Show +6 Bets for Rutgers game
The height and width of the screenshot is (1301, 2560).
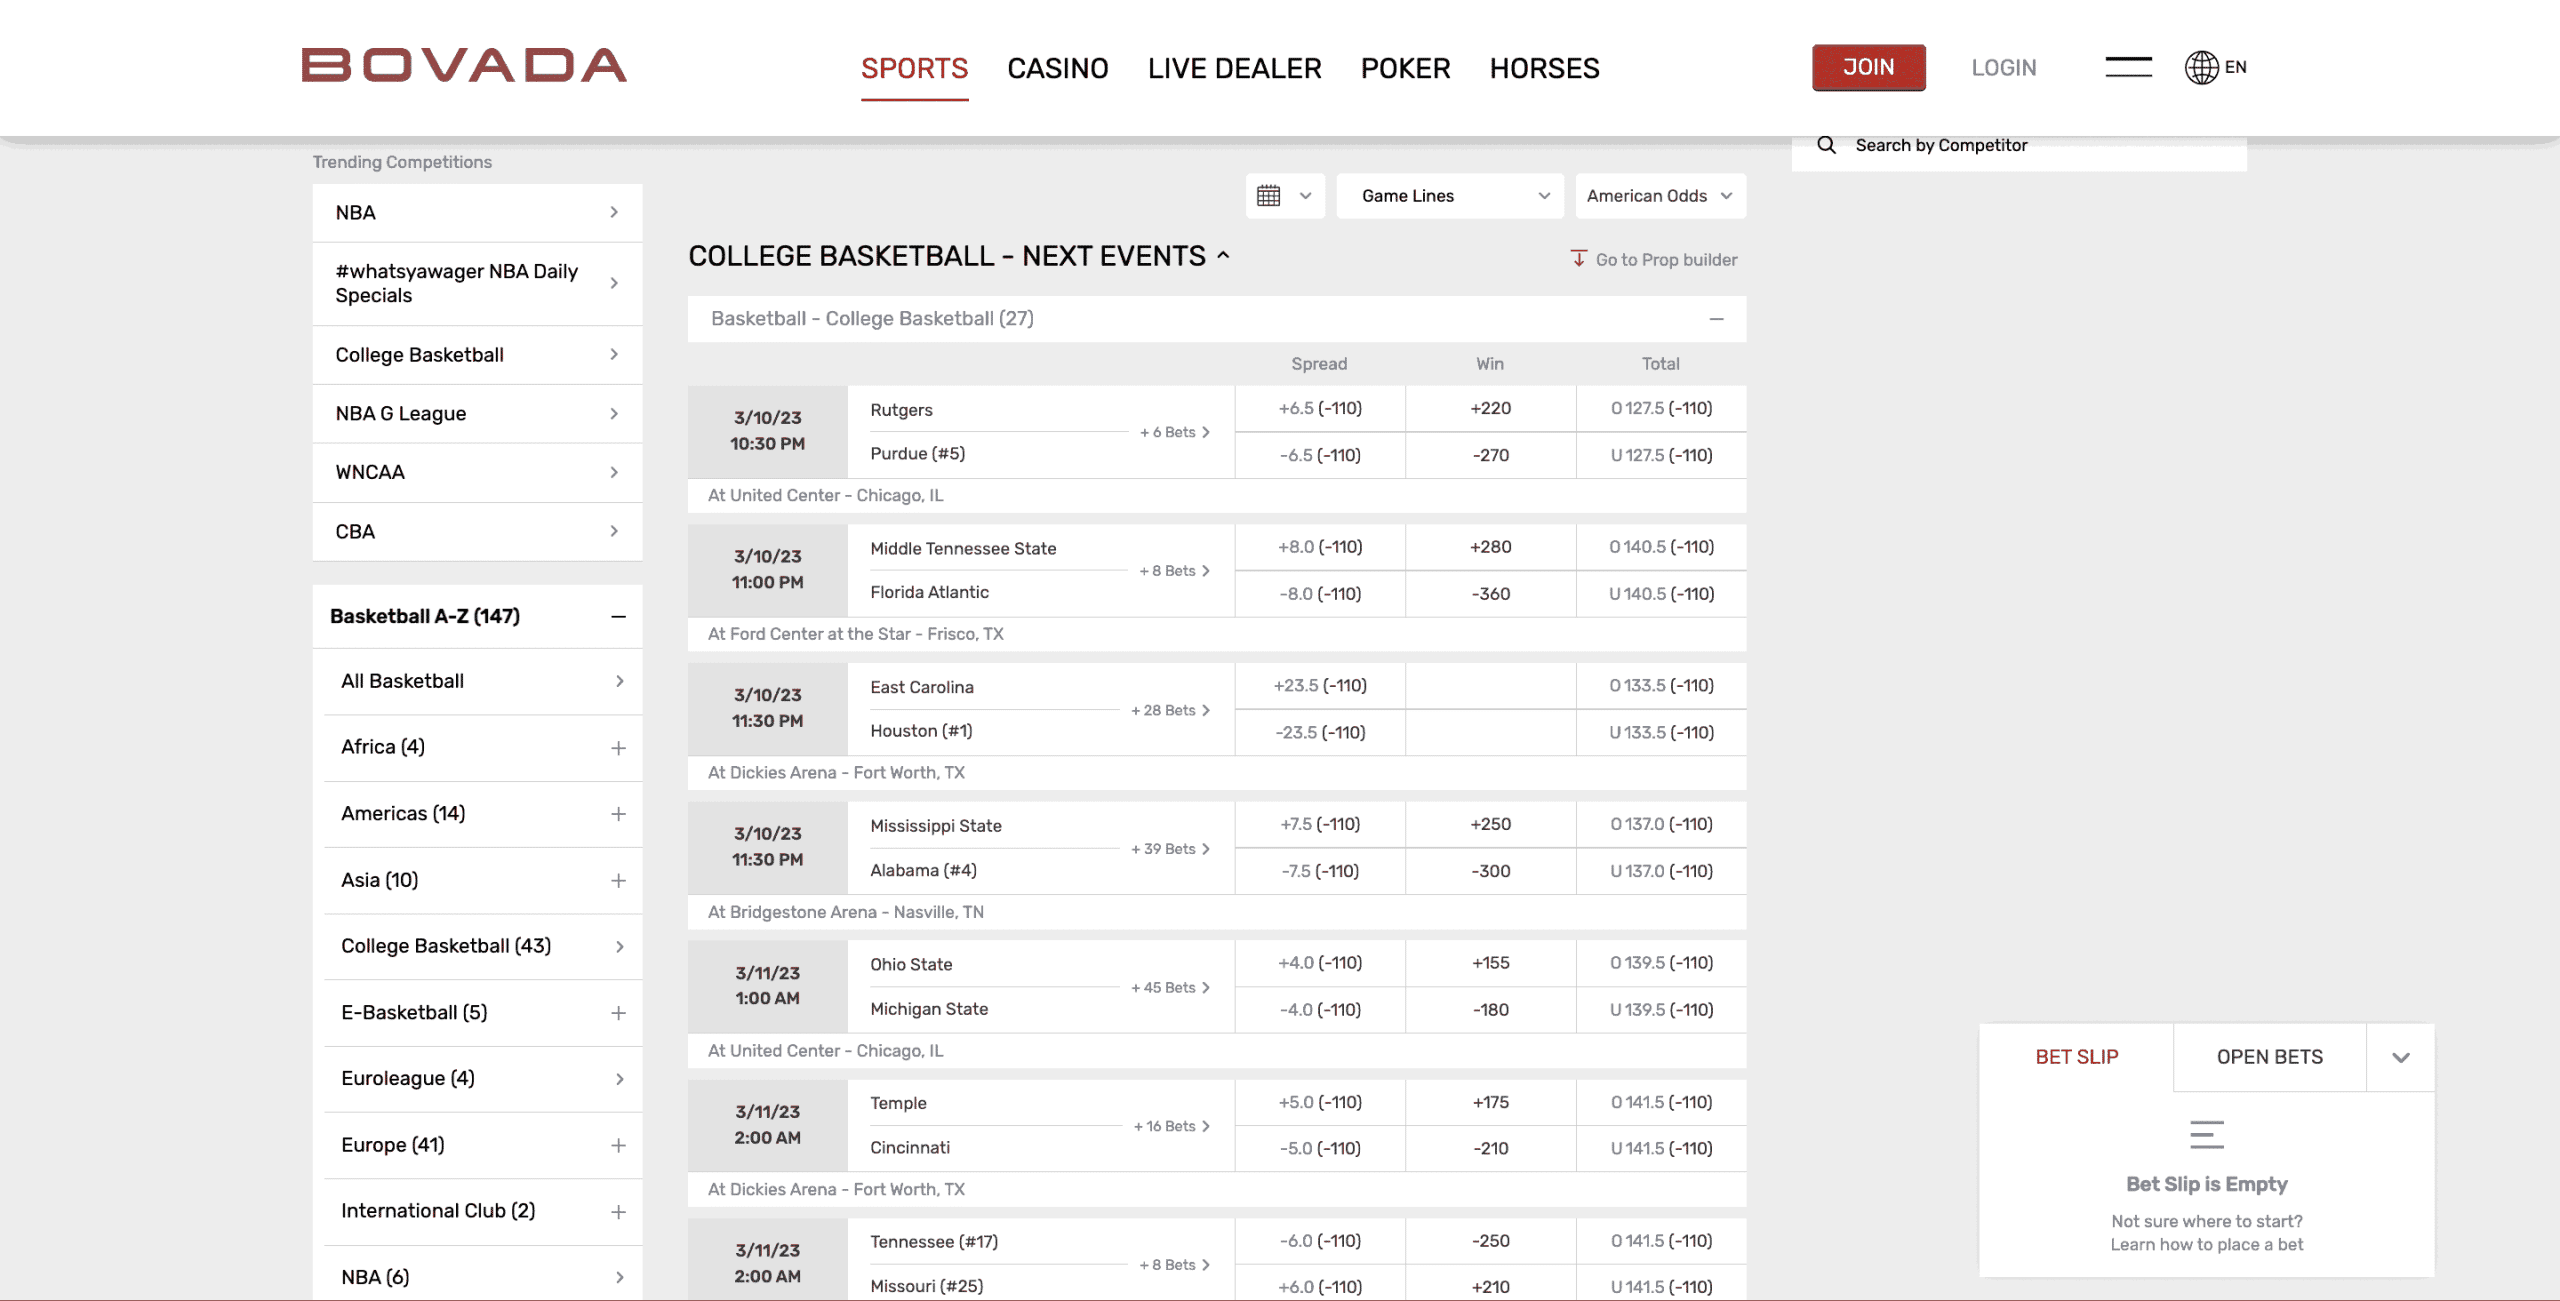click(x=1174, y=432)
